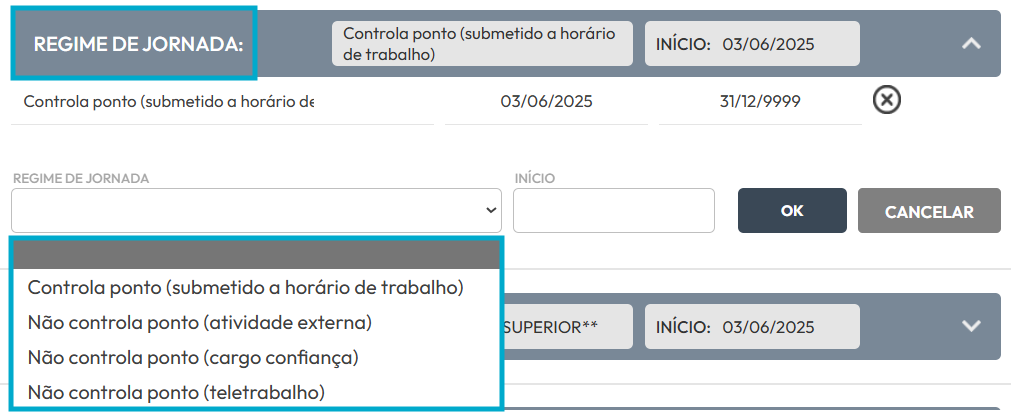
Task: Remove the Controla ponto row with the X icon
Action: pos(887,101)
